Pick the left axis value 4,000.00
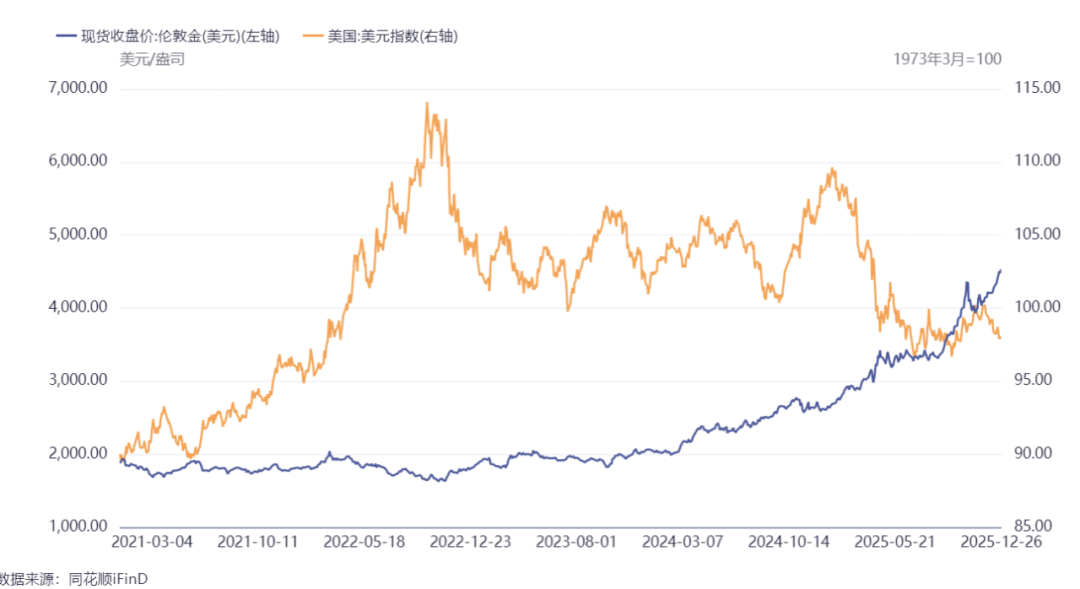This screenshot has height=589, width=1080. (78, 307)
